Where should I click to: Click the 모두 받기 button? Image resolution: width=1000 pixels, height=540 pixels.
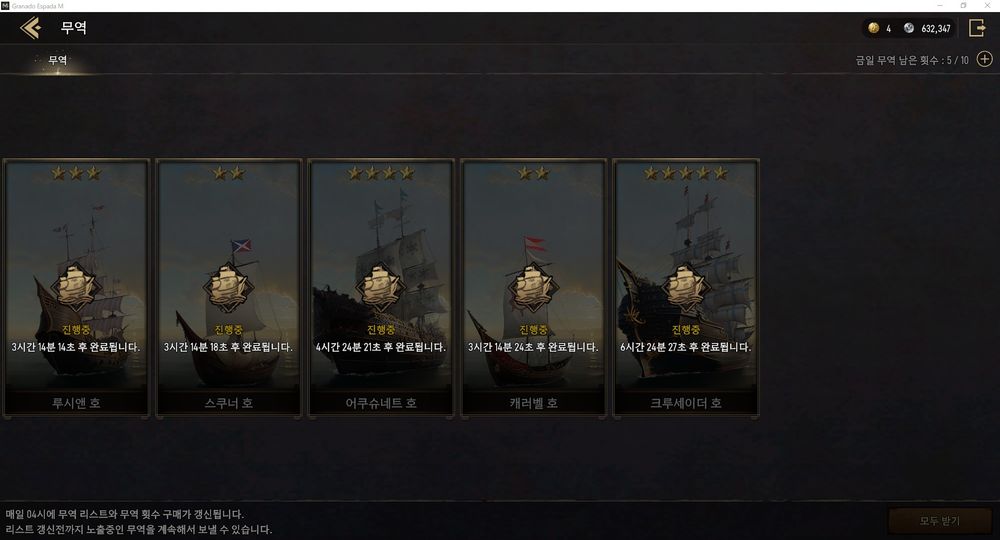[939, 521]
